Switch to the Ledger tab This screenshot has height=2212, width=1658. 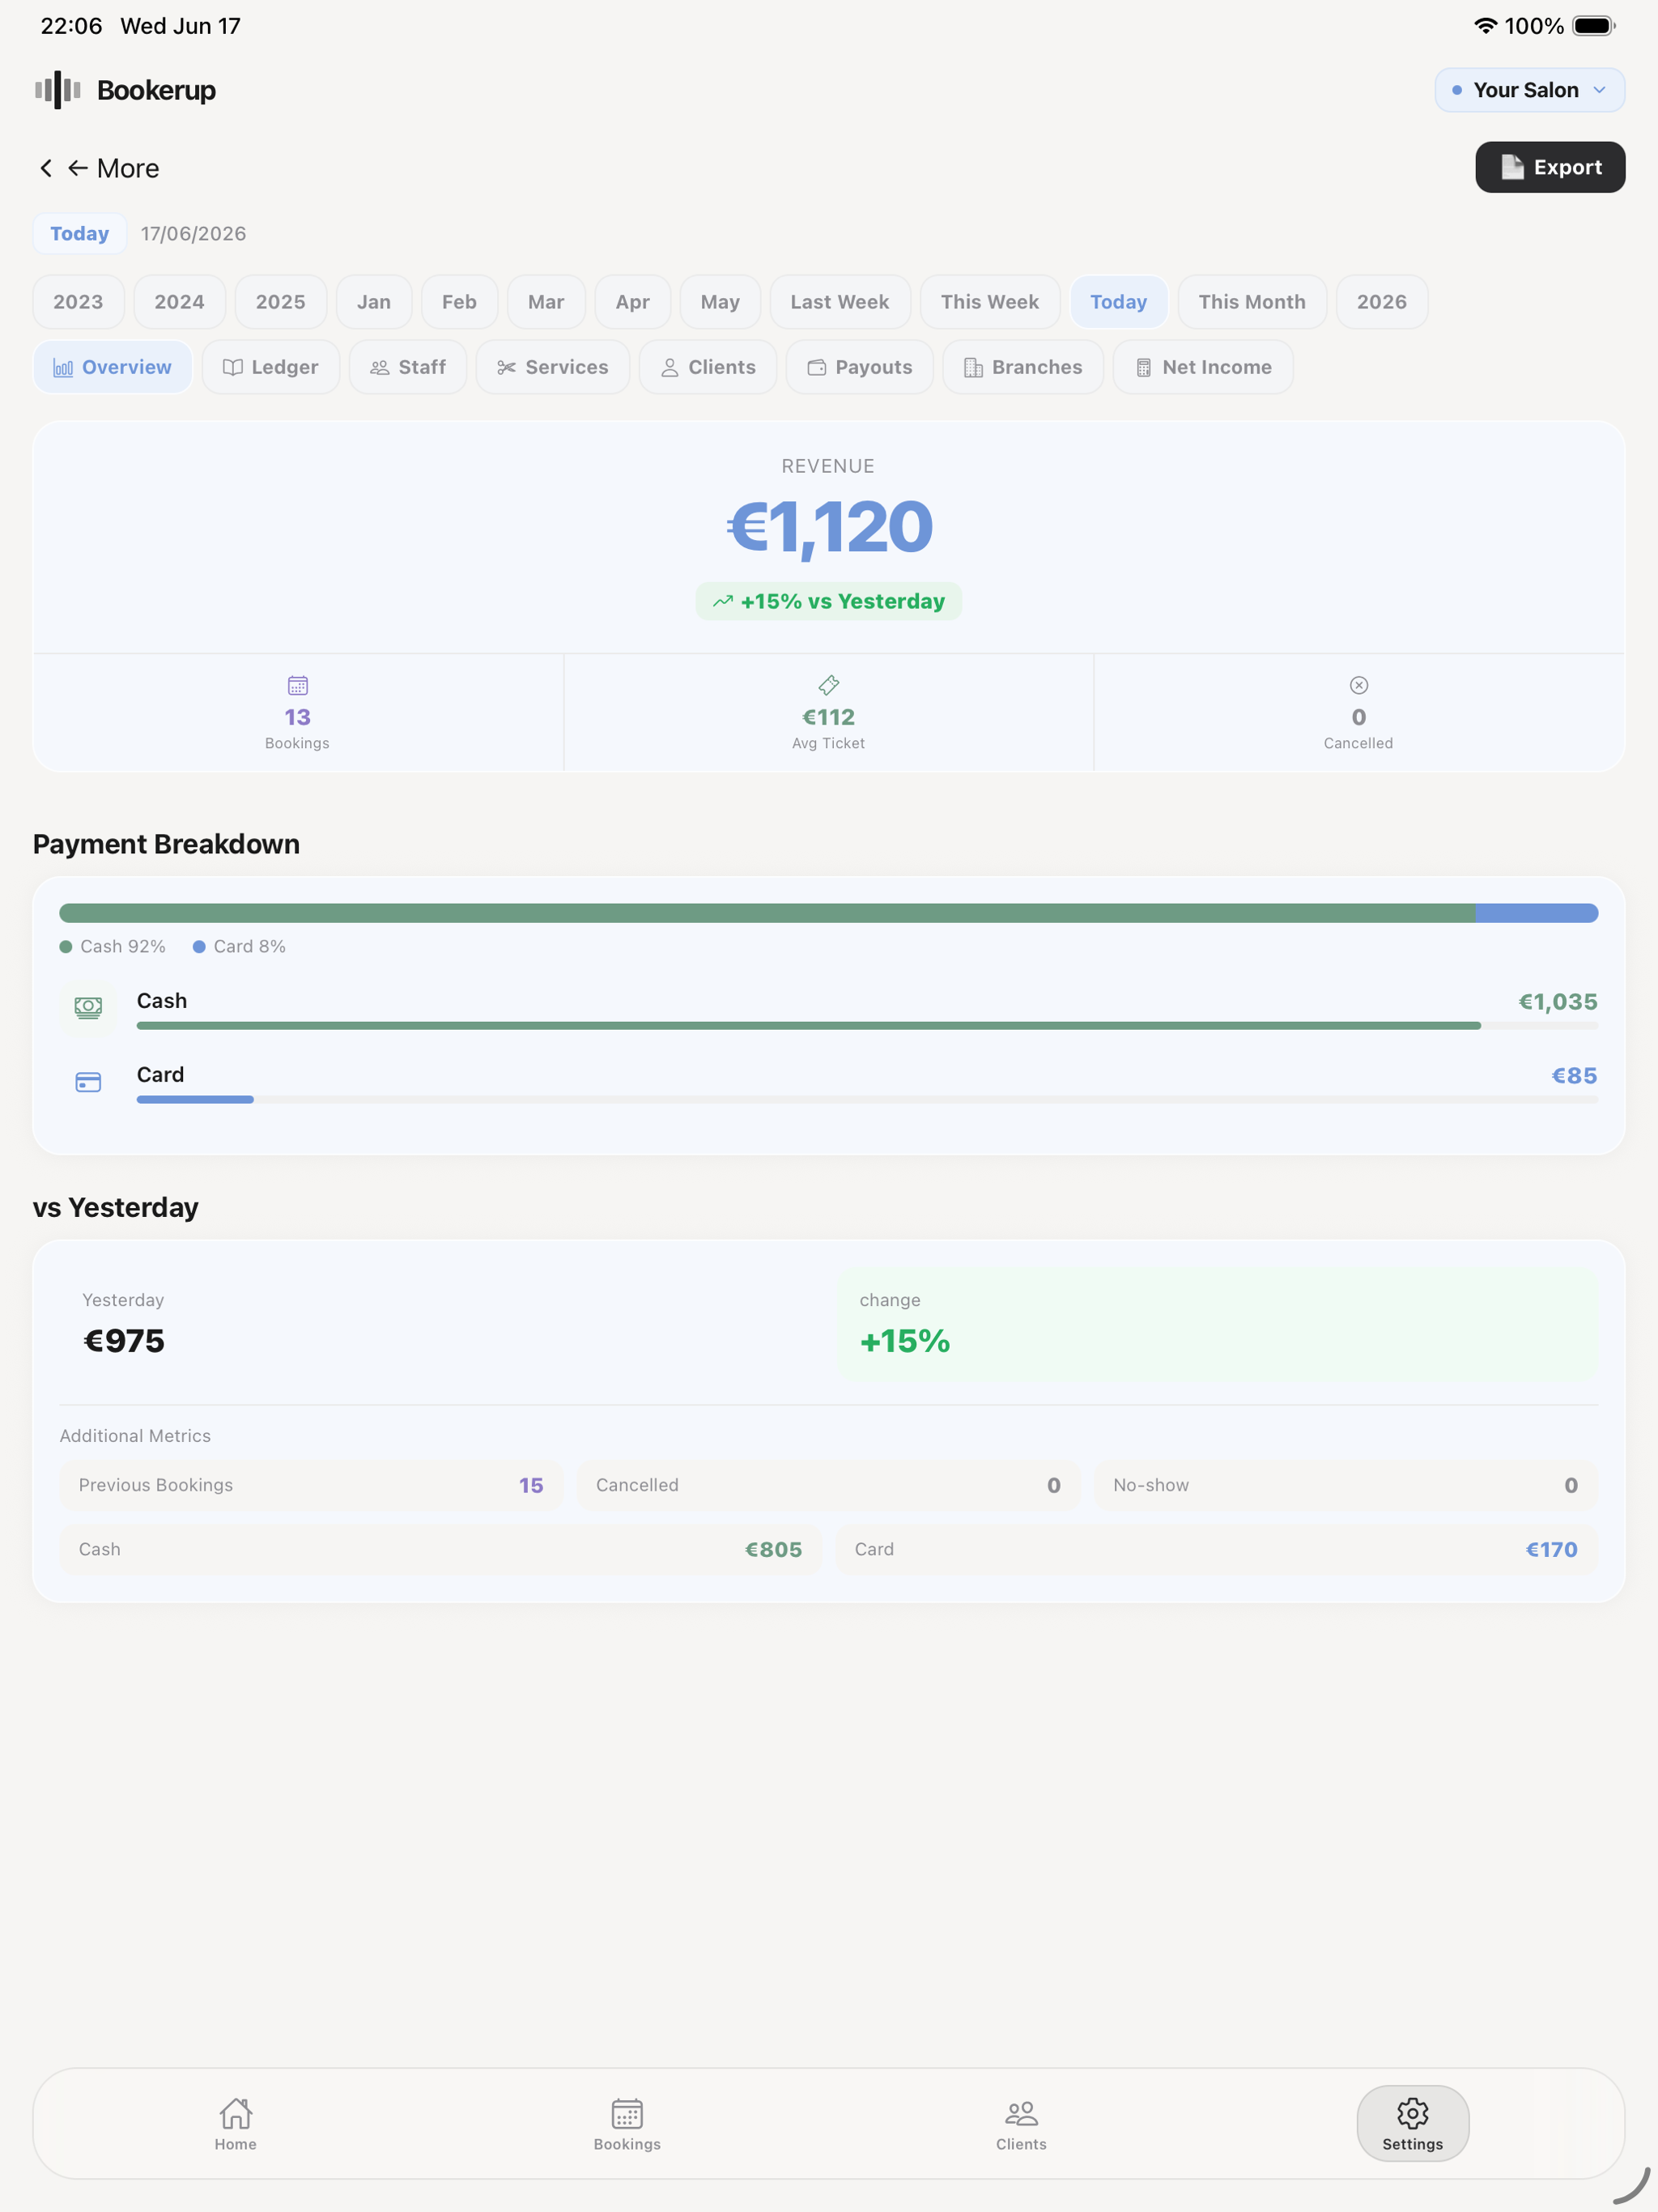(270, 367)
